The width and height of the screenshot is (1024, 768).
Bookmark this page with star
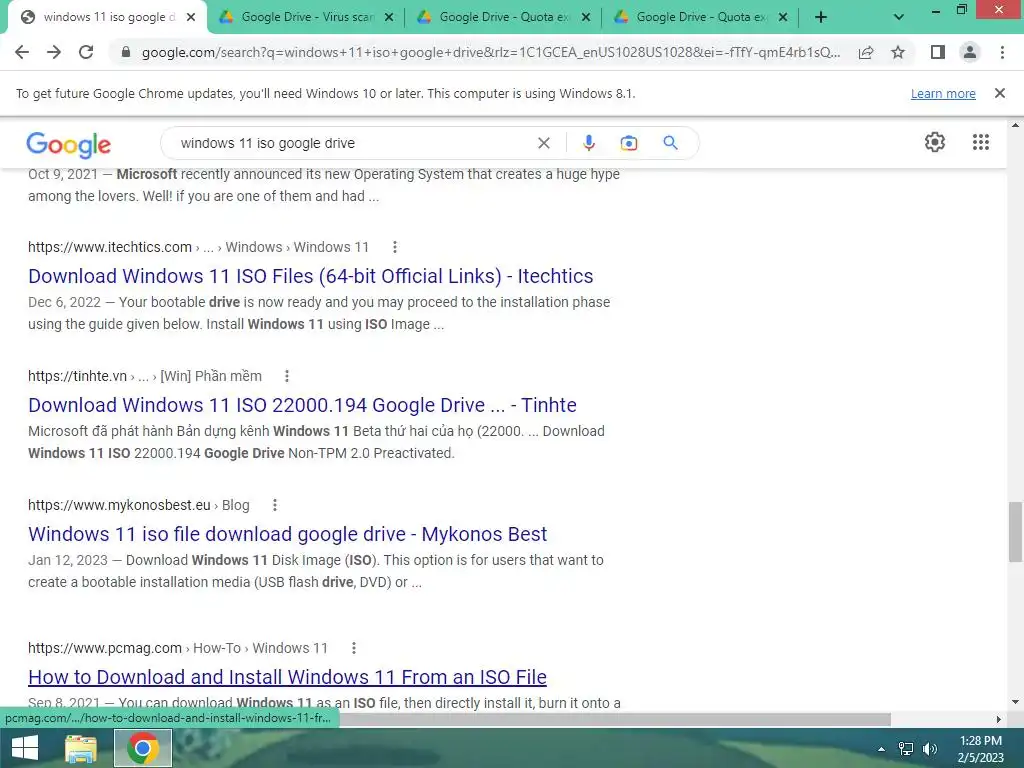[x=898, y=52]
